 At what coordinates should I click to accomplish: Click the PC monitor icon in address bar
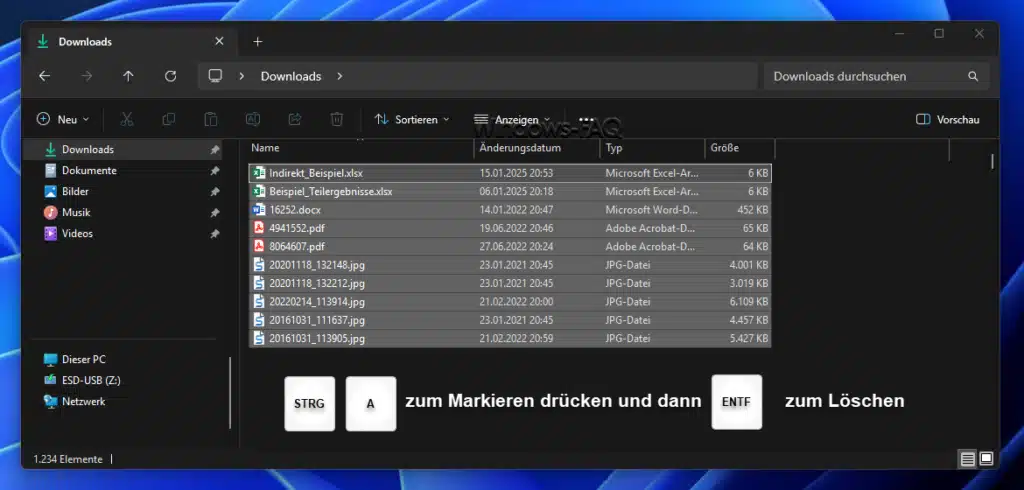(216, 76)
